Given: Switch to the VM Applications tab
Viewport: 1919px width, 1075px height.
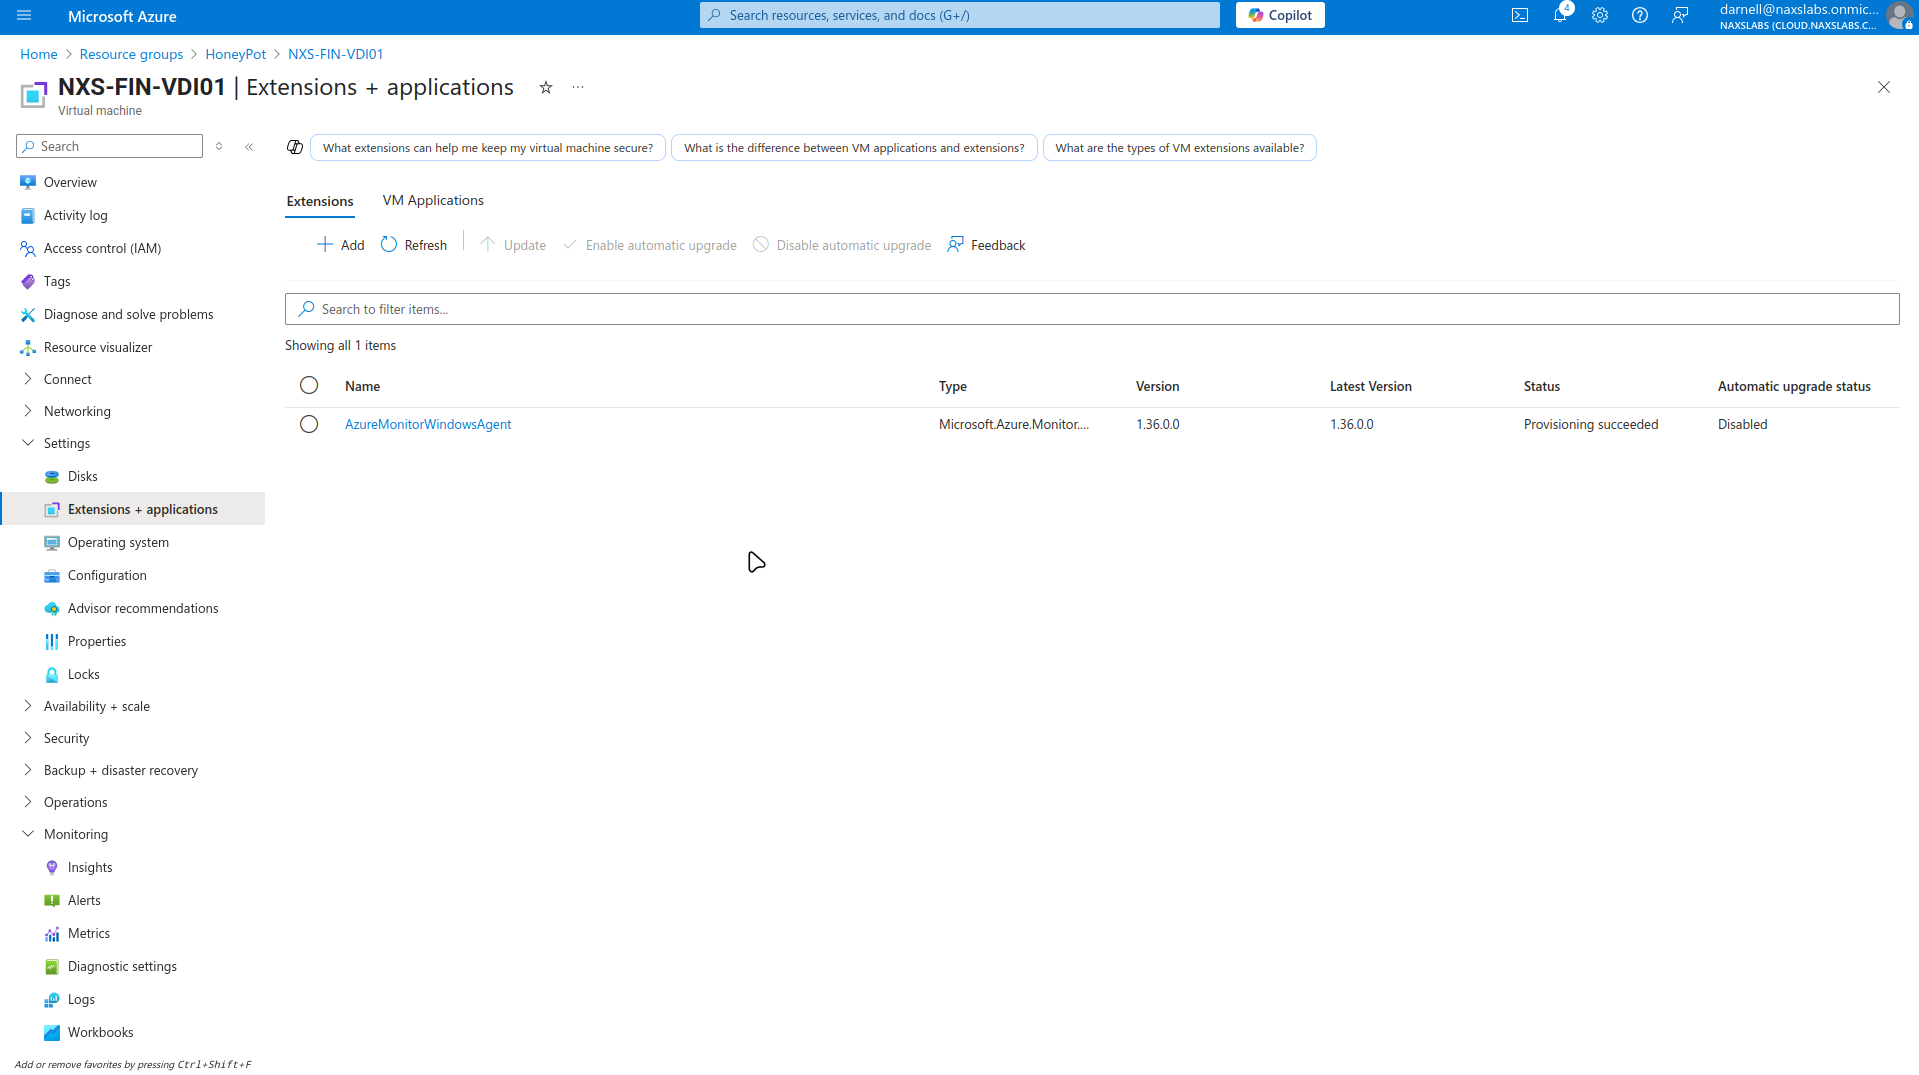Looking at the screenshot, I should 433,201.
